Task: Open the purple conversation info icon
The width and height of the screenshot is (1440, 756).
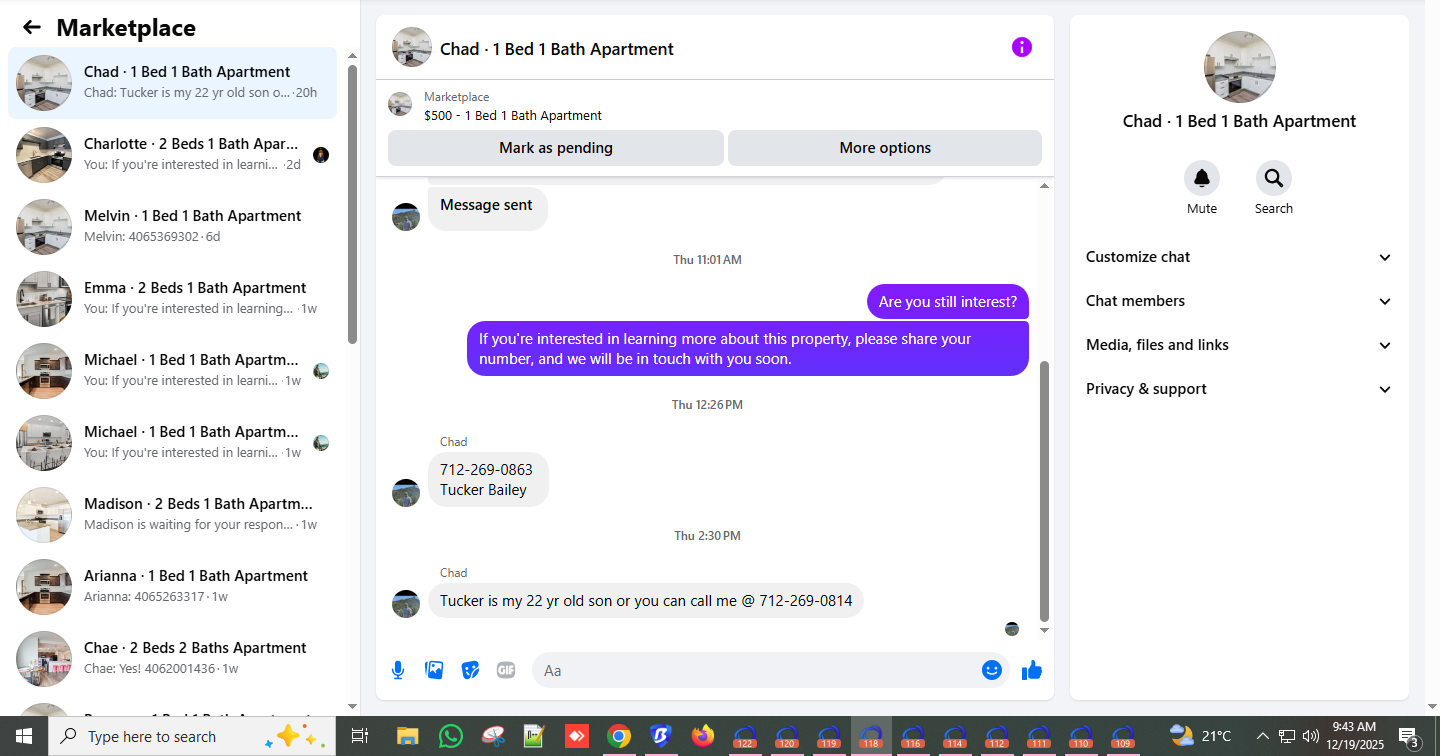Action: point(1021,47)
